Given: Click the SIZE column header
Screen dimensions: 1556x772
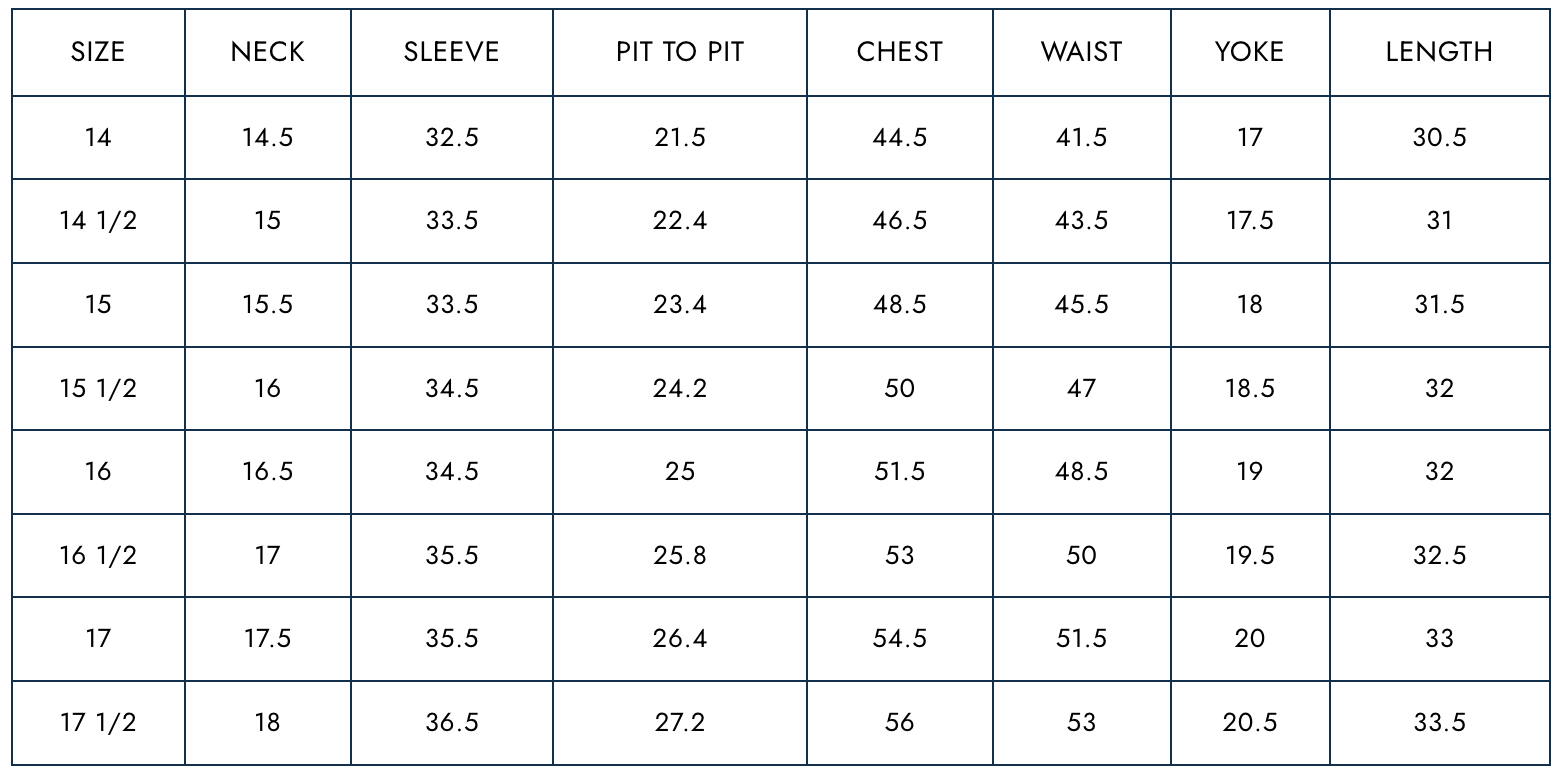Looking at the screenshot, I should (98, 52).
